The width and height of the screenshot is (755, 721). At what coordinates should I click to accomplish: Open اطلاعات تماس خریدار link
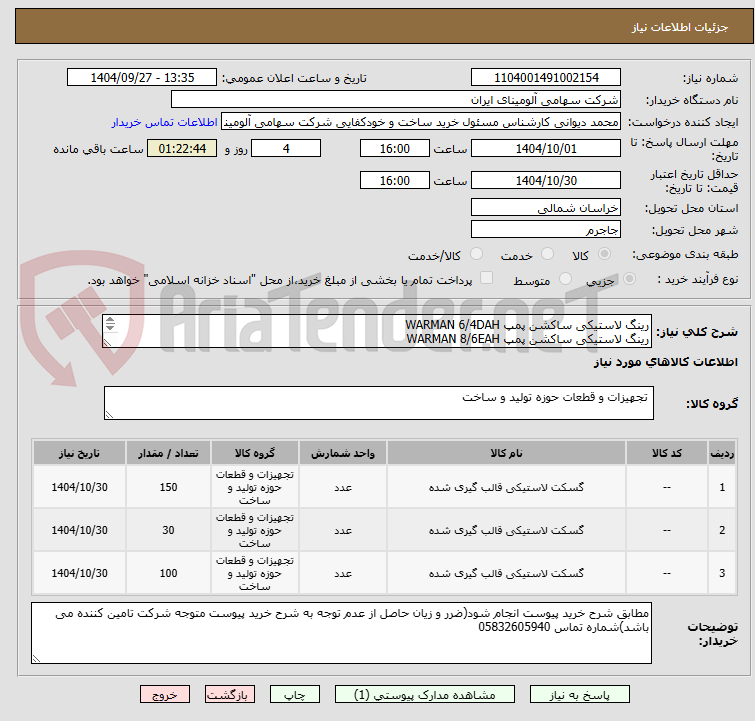(165, 122)
